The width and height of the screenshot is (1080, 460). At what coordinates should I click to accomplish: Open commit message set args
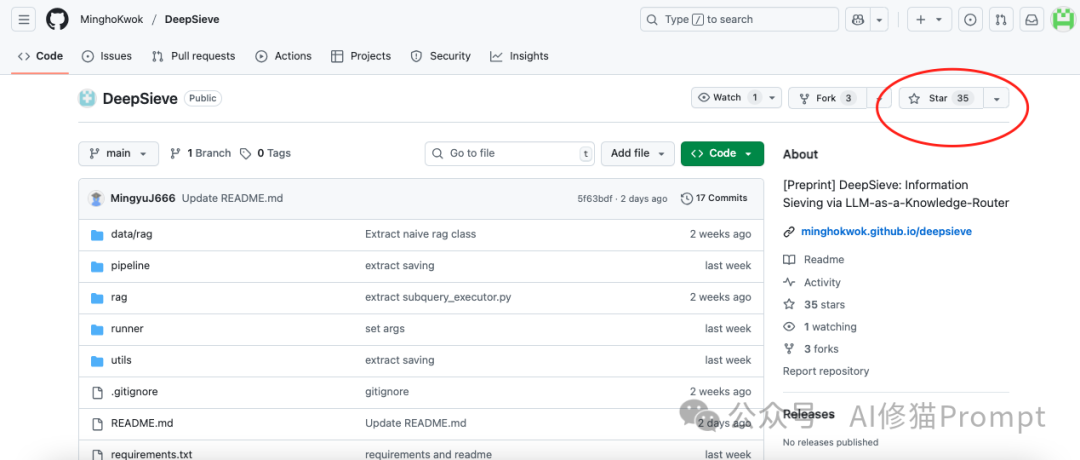pyautogui.click(x=385, y=329)
